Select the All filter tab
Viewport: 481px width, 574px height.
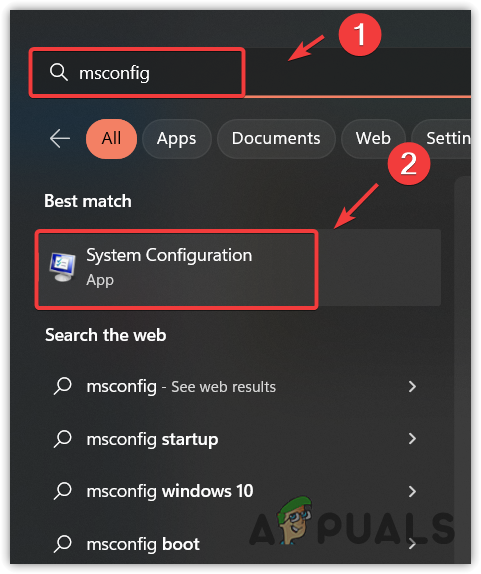point(111,139)
